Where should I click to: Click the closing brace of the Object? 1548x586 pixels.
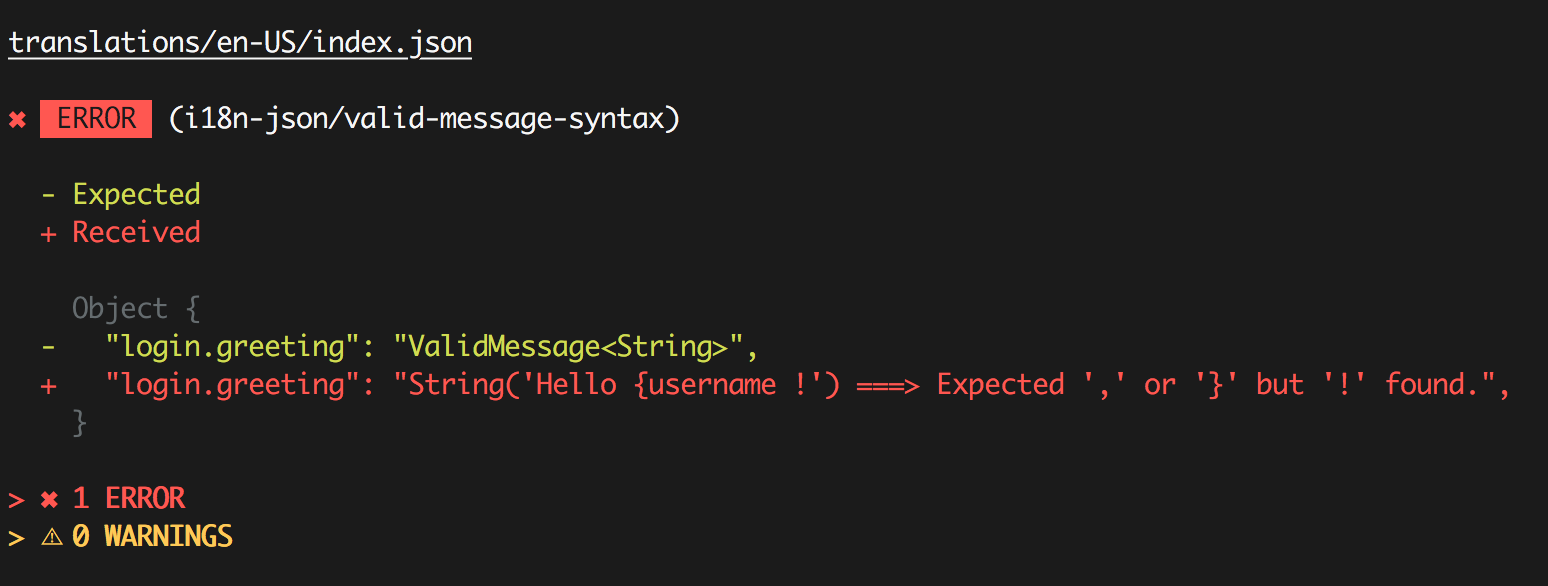(80, 423)
